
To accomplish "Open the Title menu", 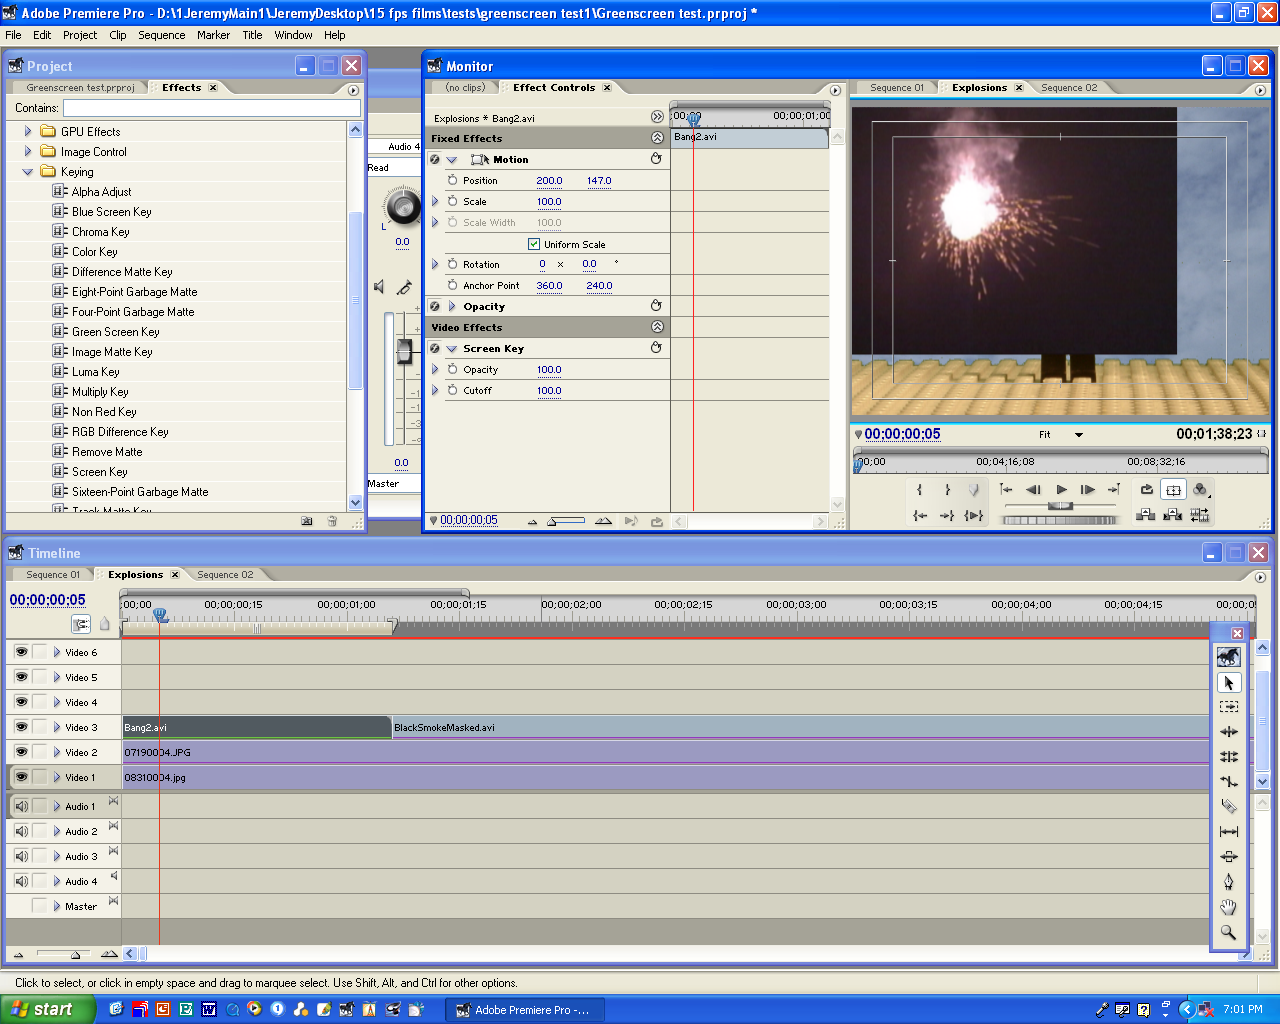I will 252,35.
